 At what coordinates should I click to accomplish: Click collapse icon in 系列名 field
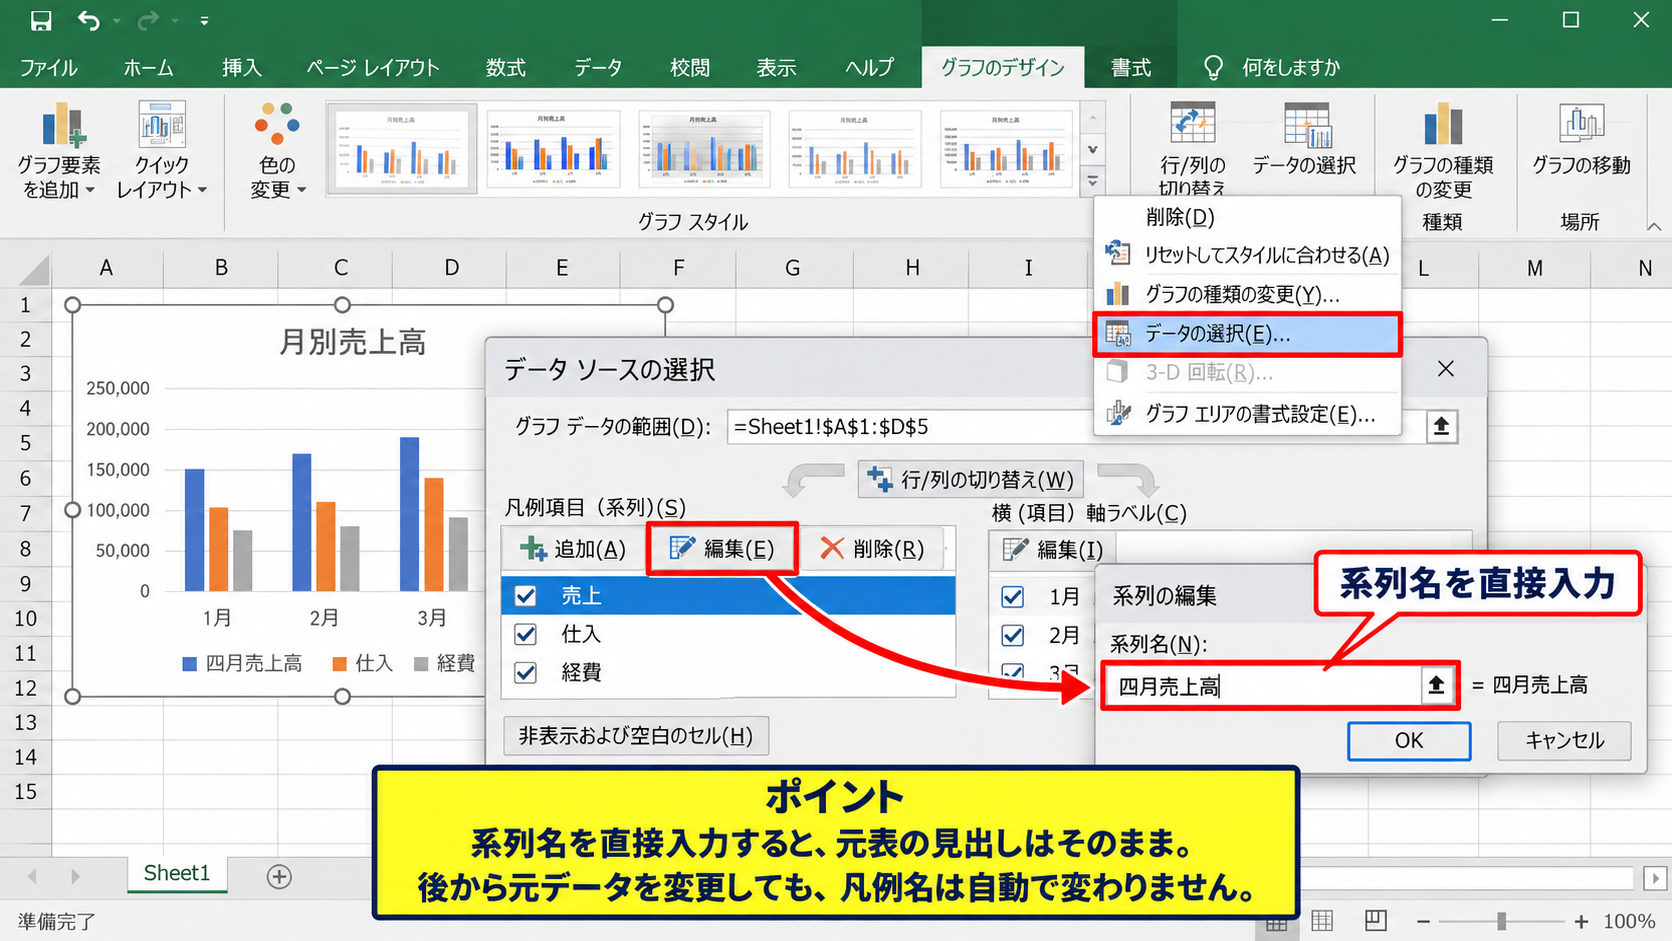point(1436,685)
